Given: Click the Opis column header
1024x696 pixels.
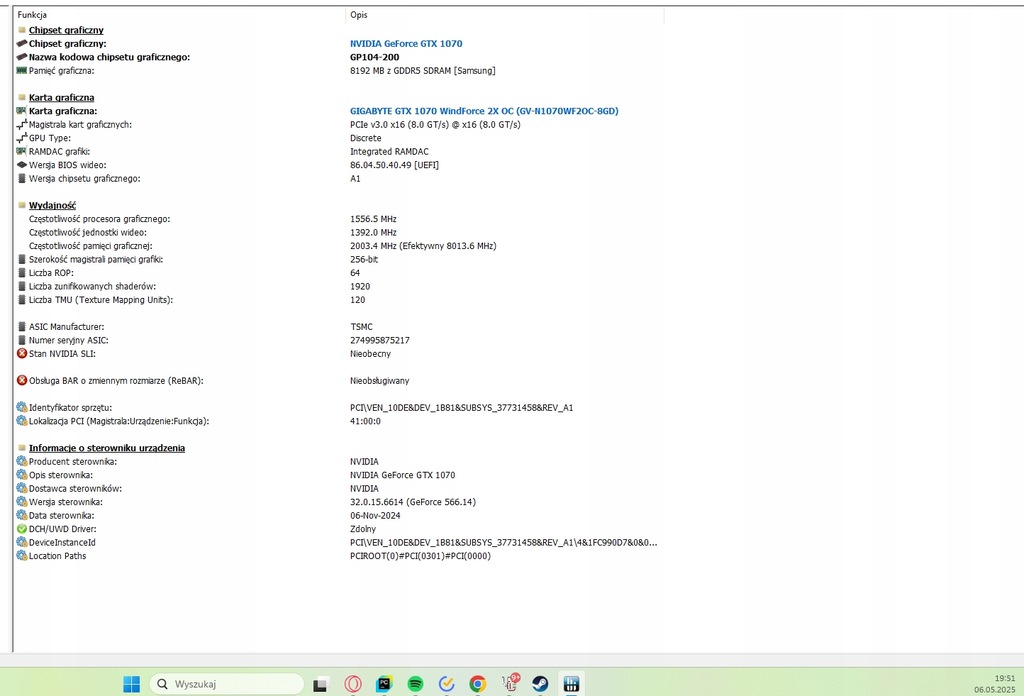Looking at the screenshot, I should (x=359, y=14).
